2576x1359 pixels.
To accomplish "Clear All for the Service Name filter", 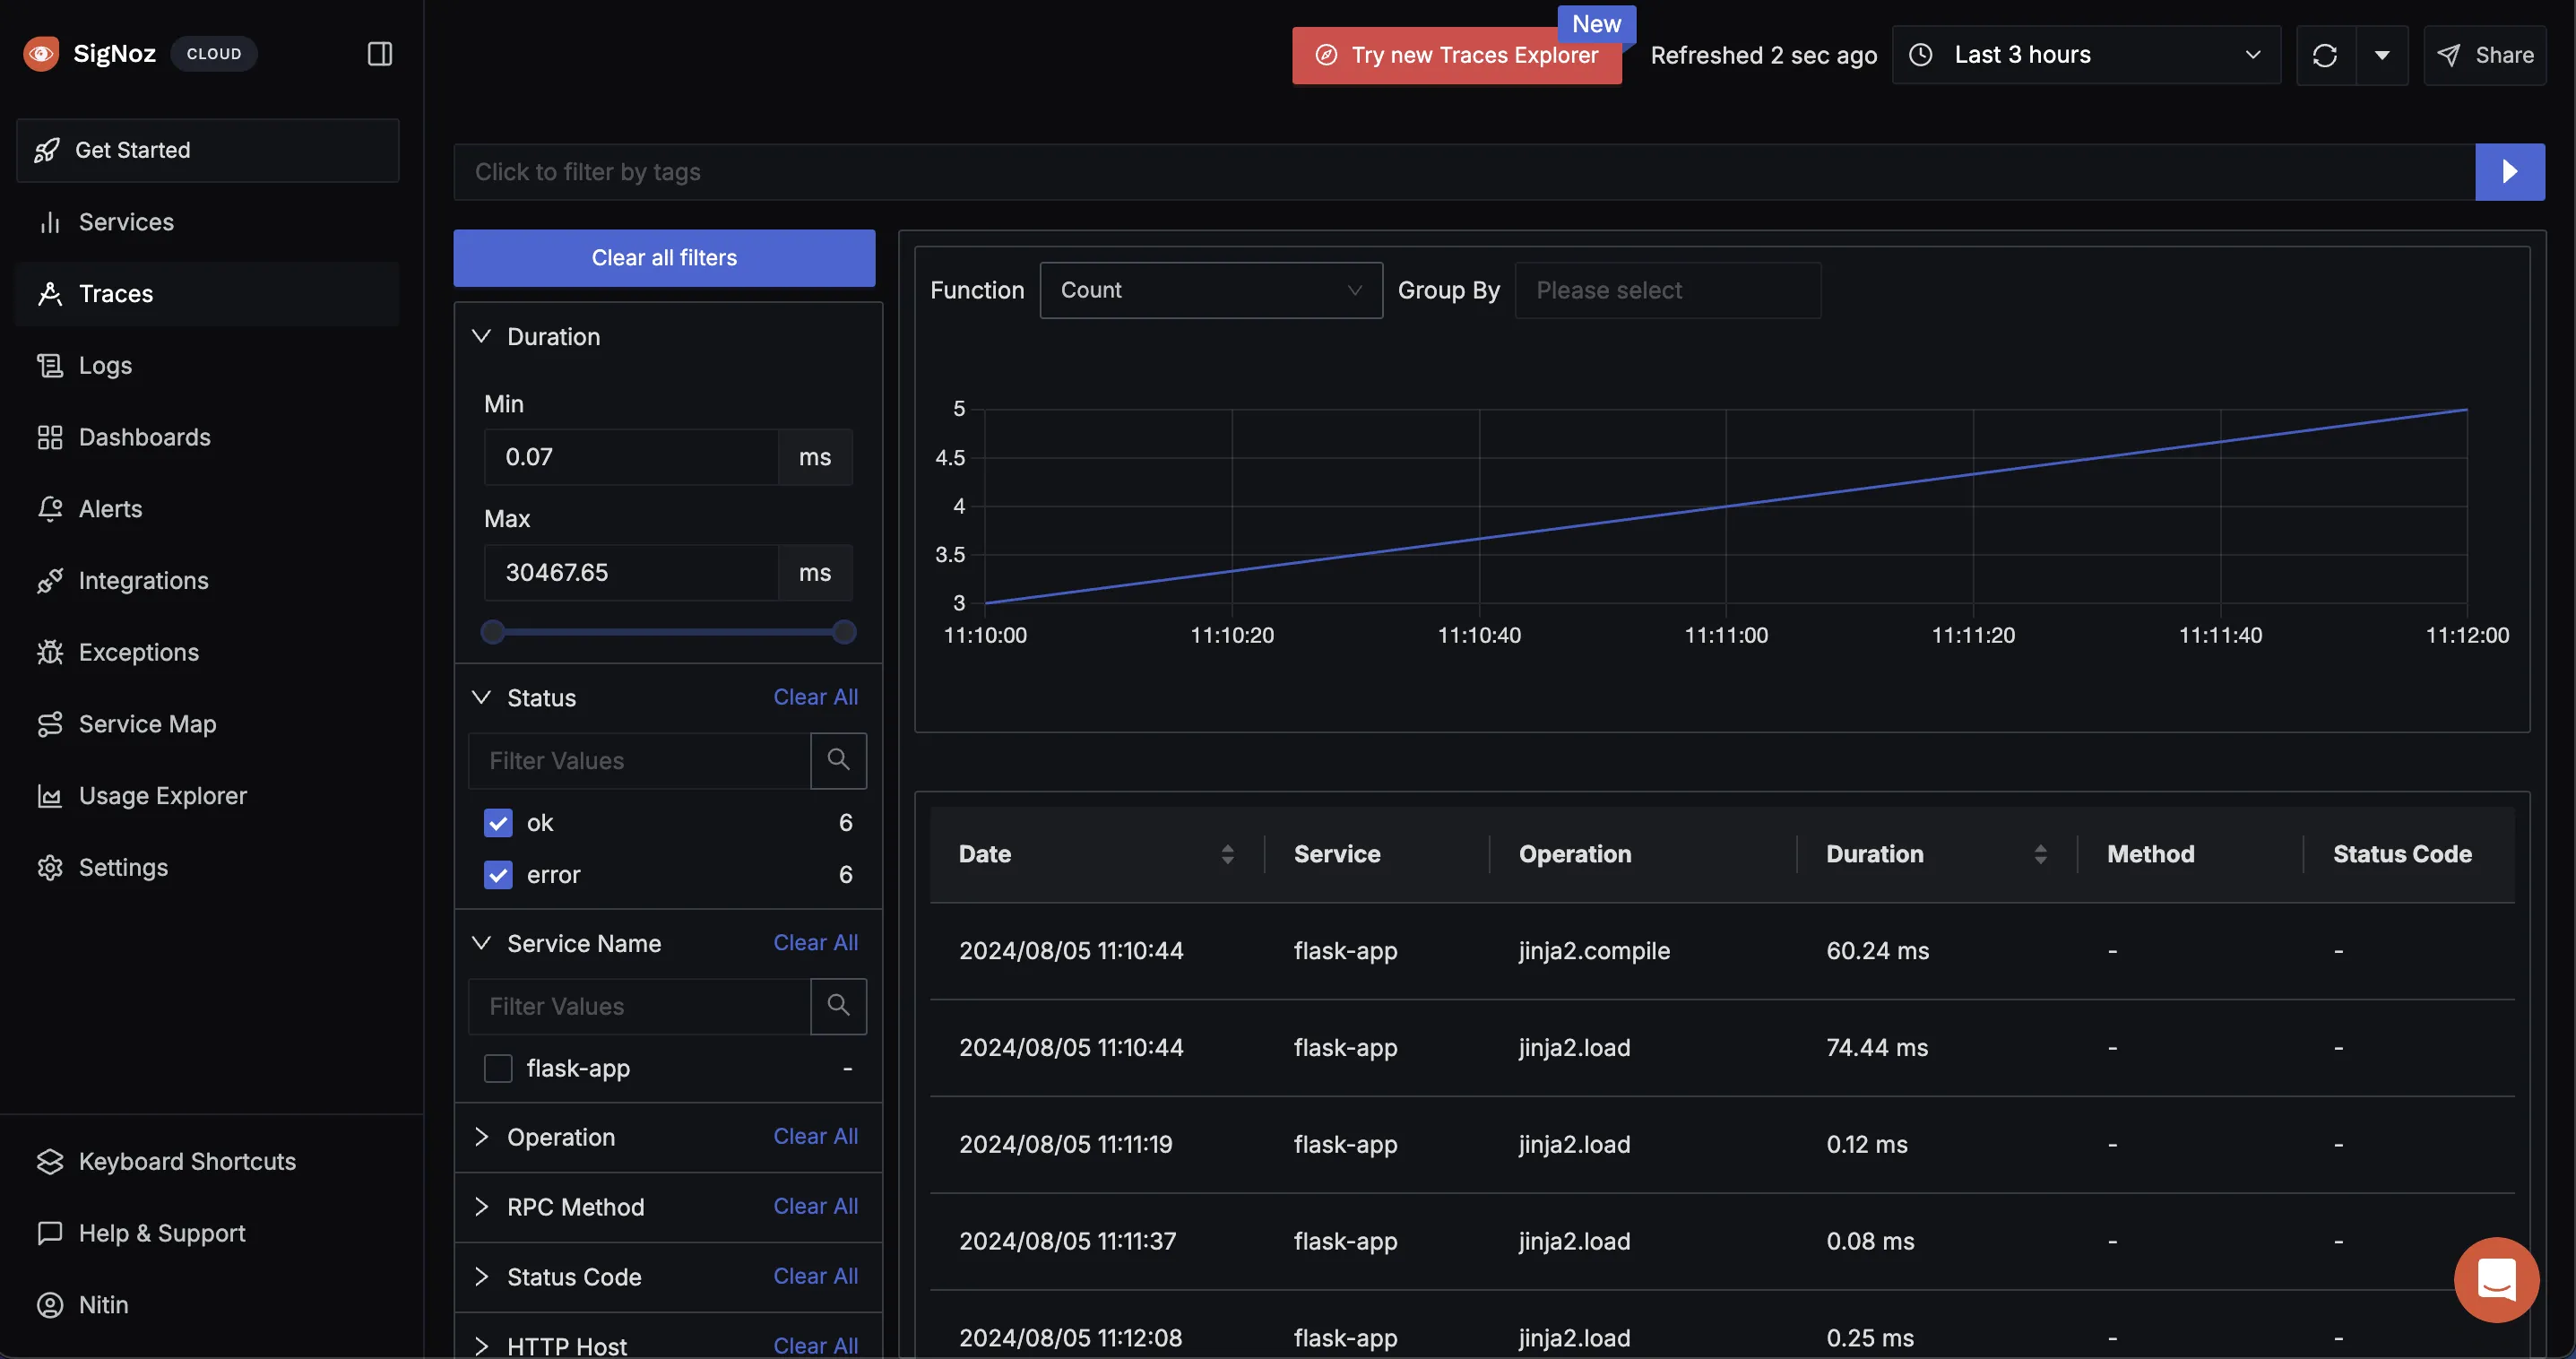I will (x=815, y=943).
